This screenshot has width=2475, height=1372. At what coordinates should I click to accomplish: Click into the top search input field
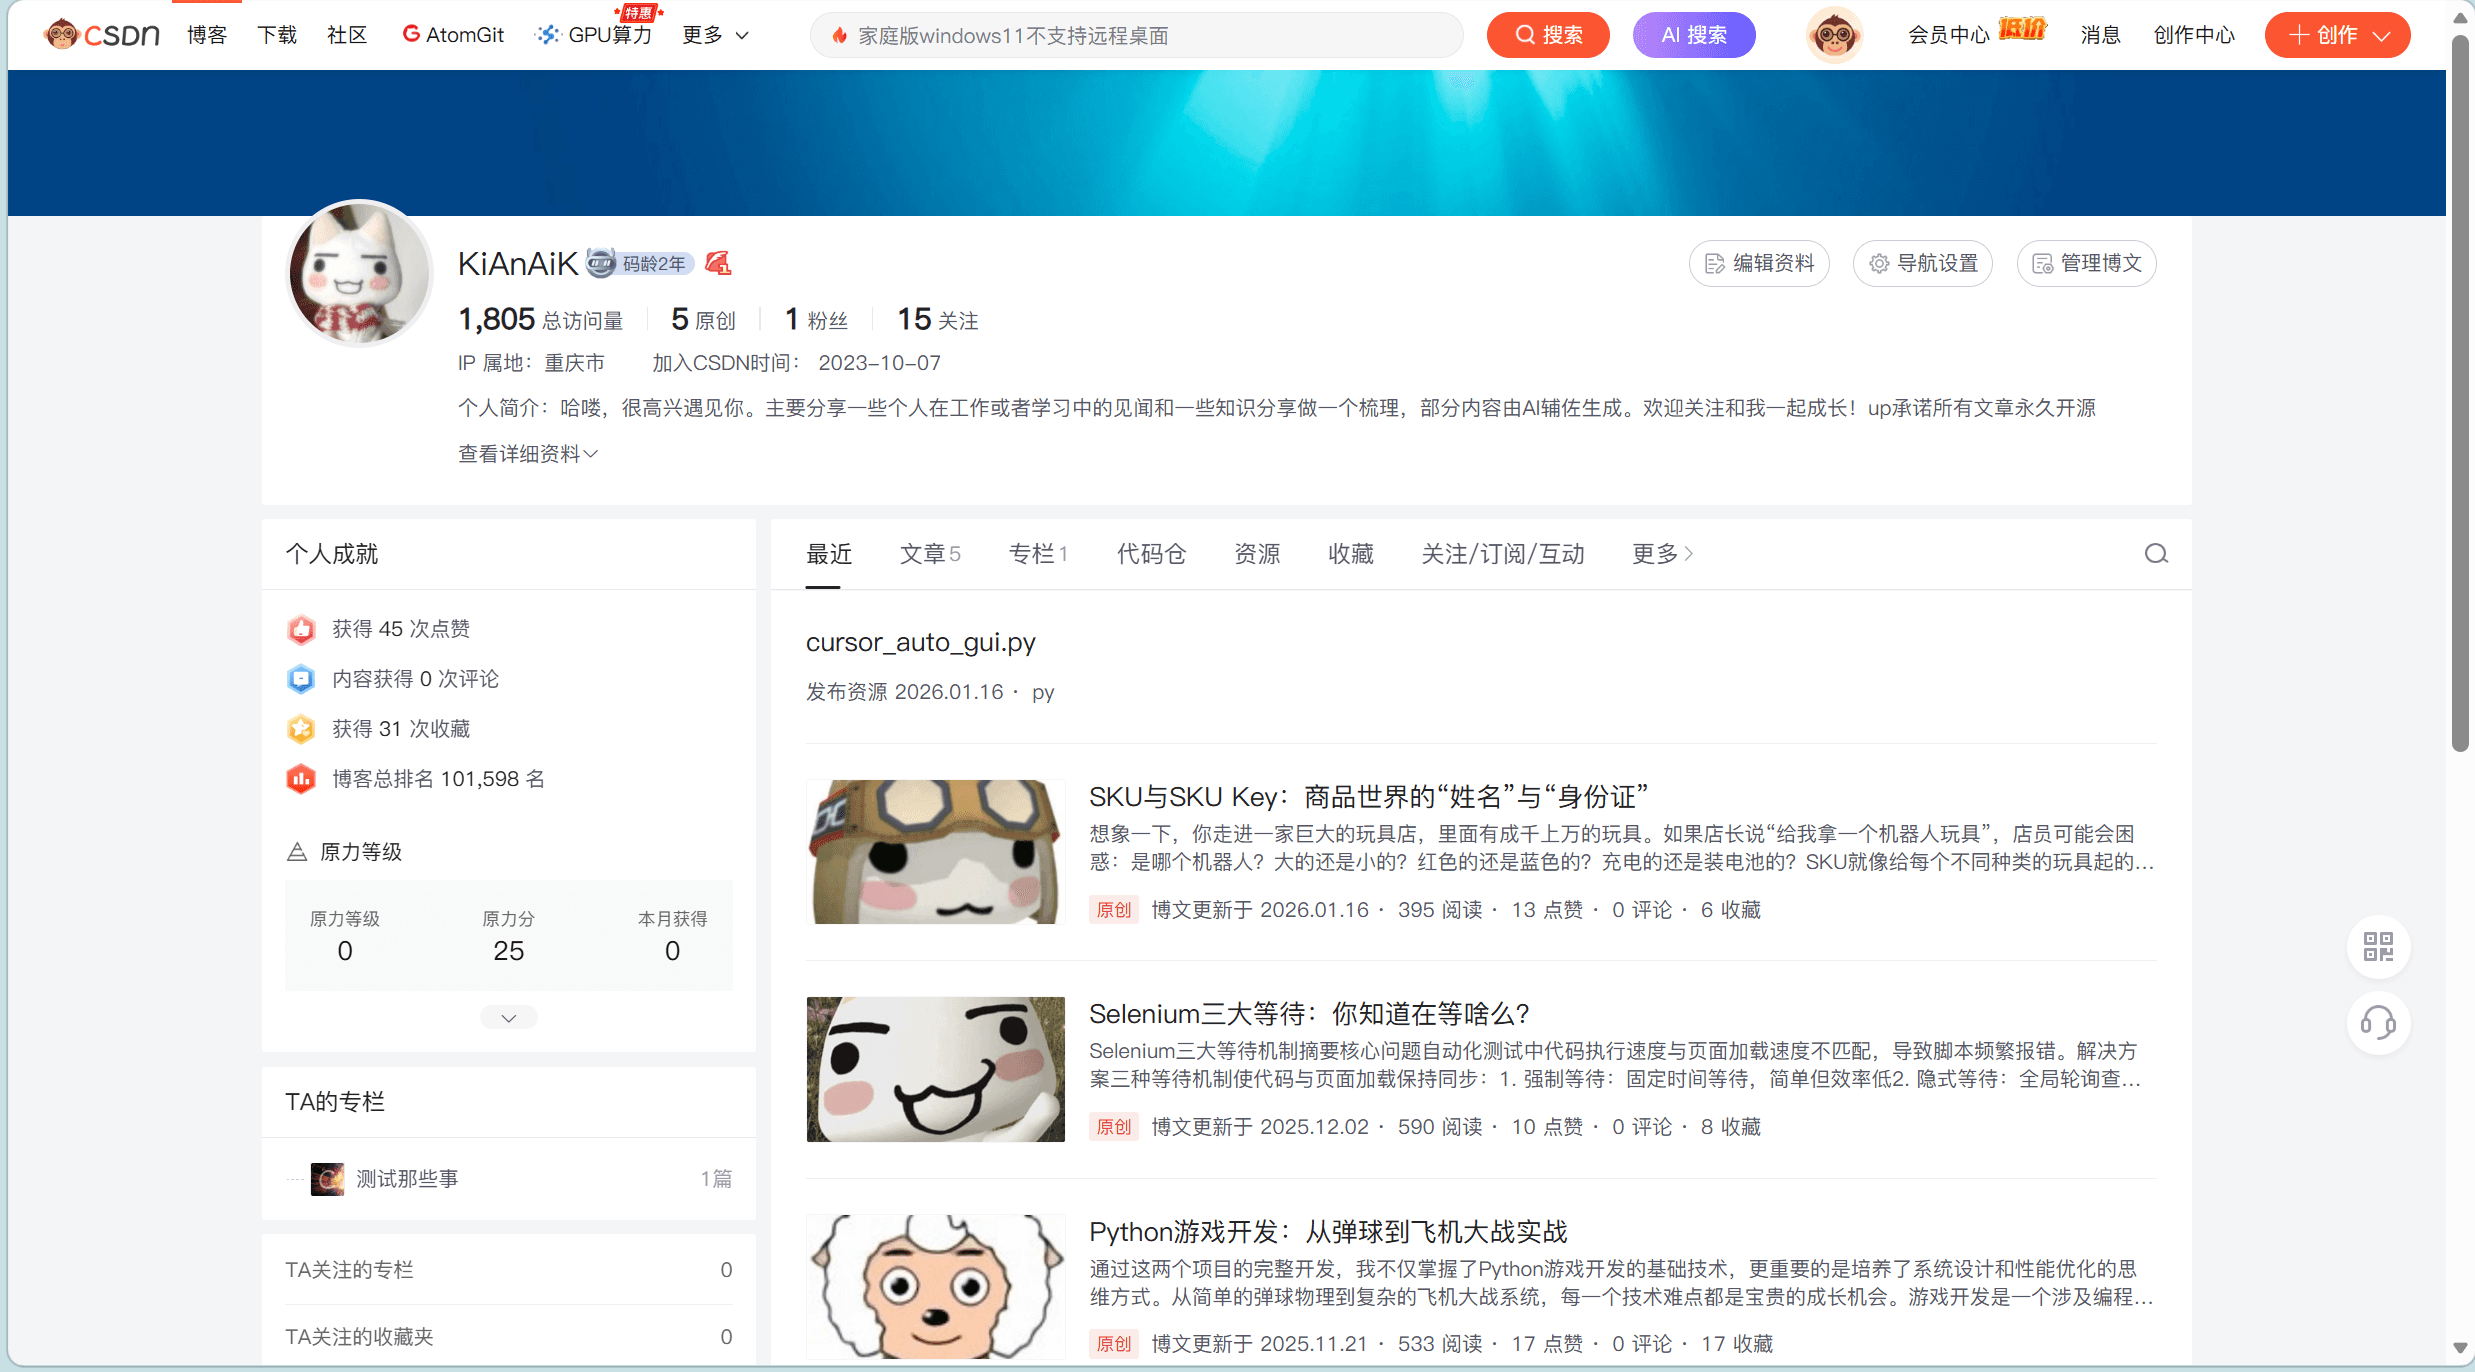[1136, 35]
